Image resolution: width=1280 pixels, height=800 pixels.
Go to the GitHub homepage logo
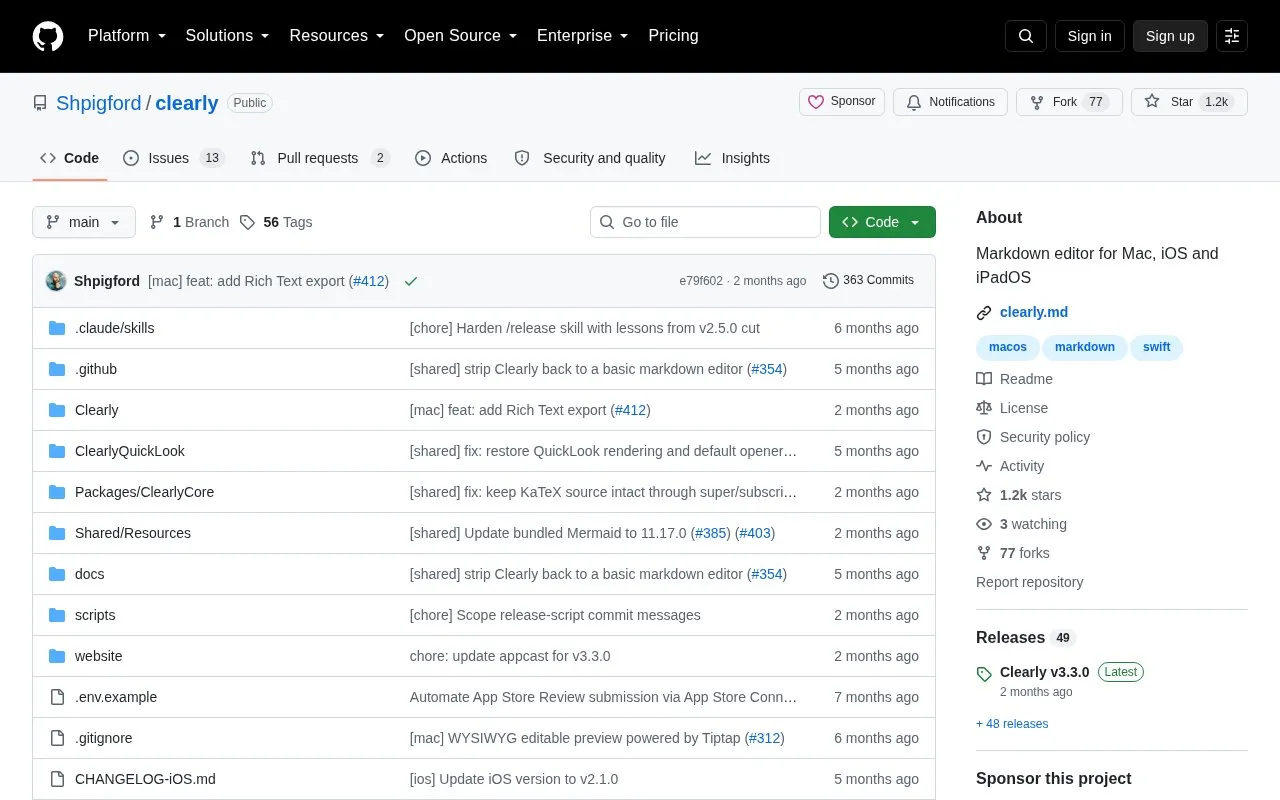pyautogui.click(x=48, y=36)
